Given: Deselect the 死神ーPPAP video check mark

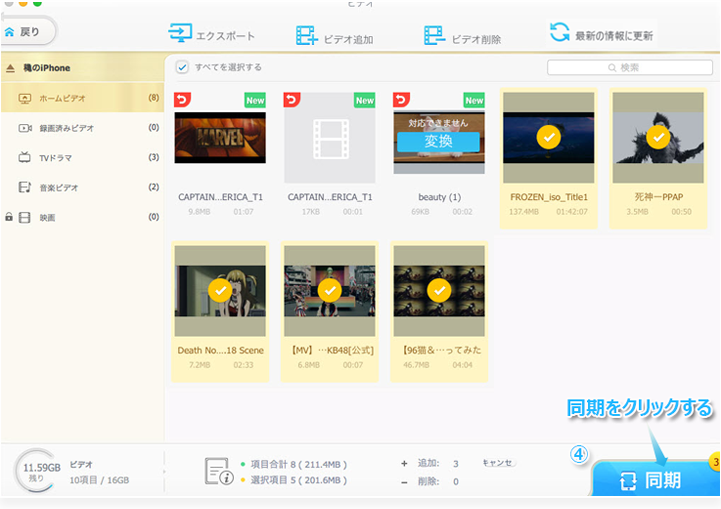Looking at the screenshot, I should [x=658, y=137].
